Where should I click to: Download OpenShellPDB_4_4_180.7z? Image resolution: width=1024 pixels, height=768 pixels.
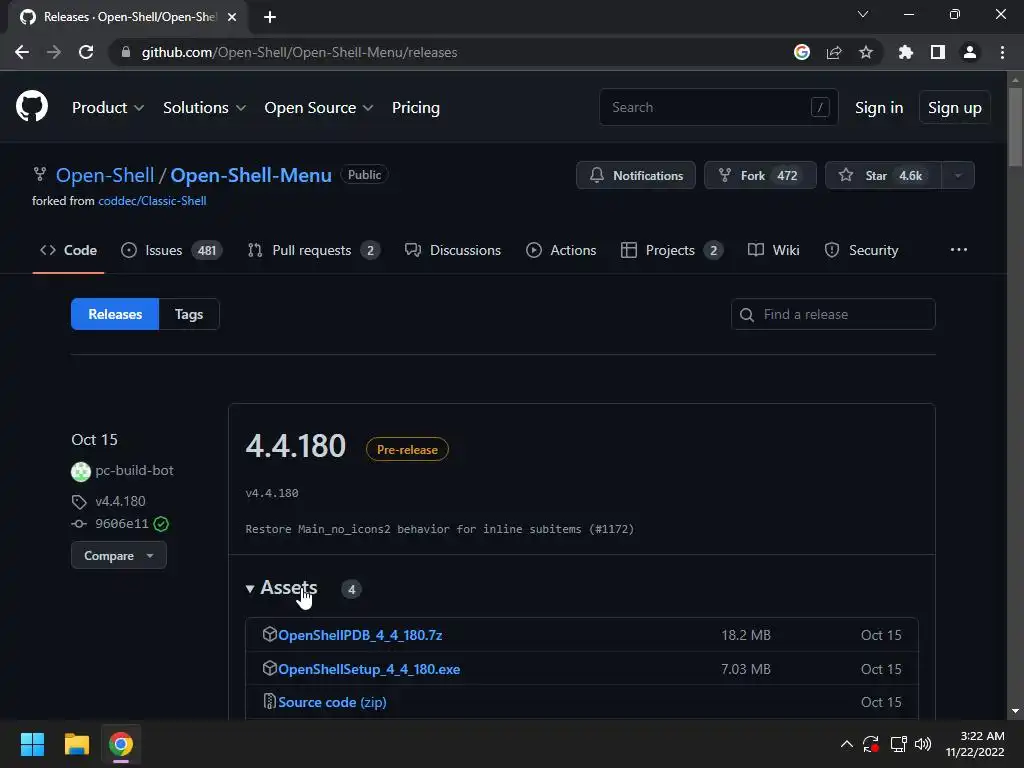point(360,635)
